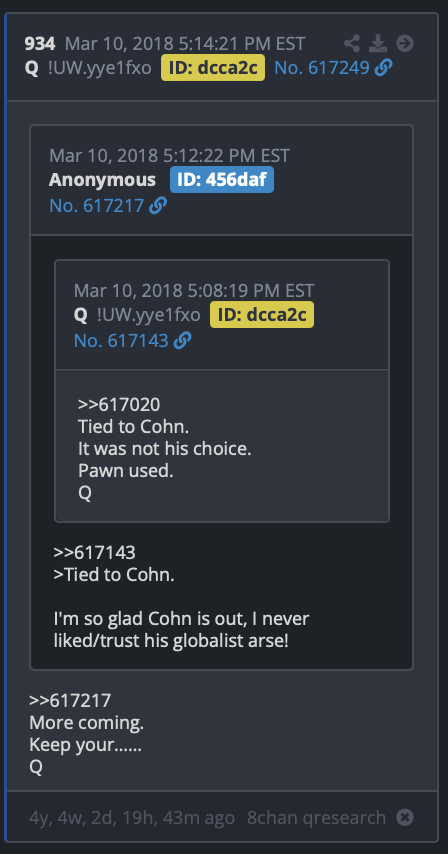Select the post number 934

pyautogui.click(x=40, y=43)
